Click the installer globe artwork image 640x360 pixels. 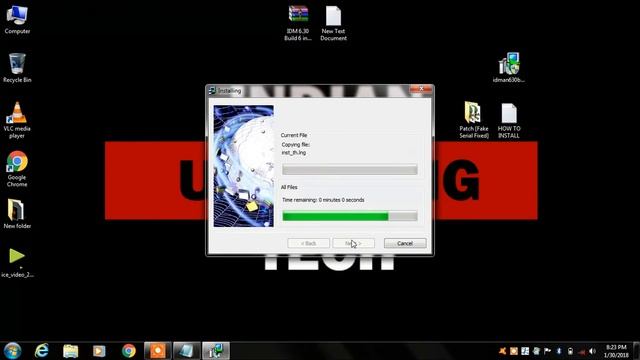(x=244, y=166)
